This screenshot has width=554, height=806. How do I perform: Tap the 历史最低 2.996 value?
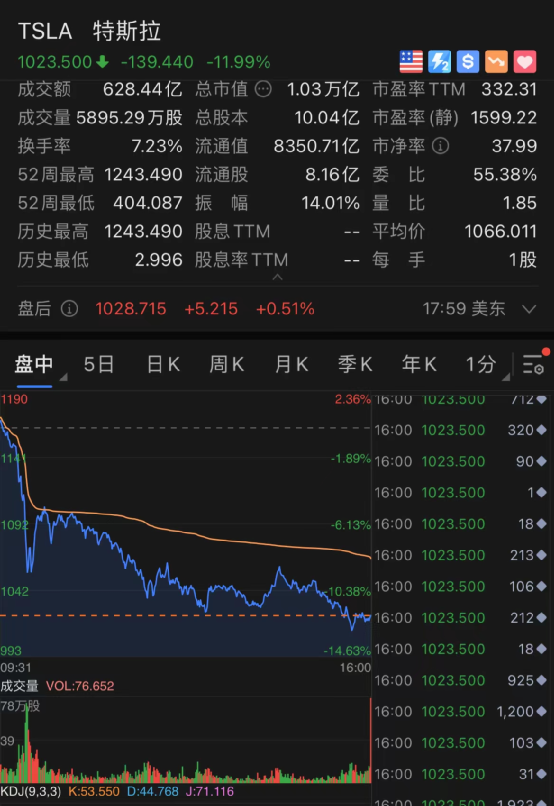coord(158,260)
